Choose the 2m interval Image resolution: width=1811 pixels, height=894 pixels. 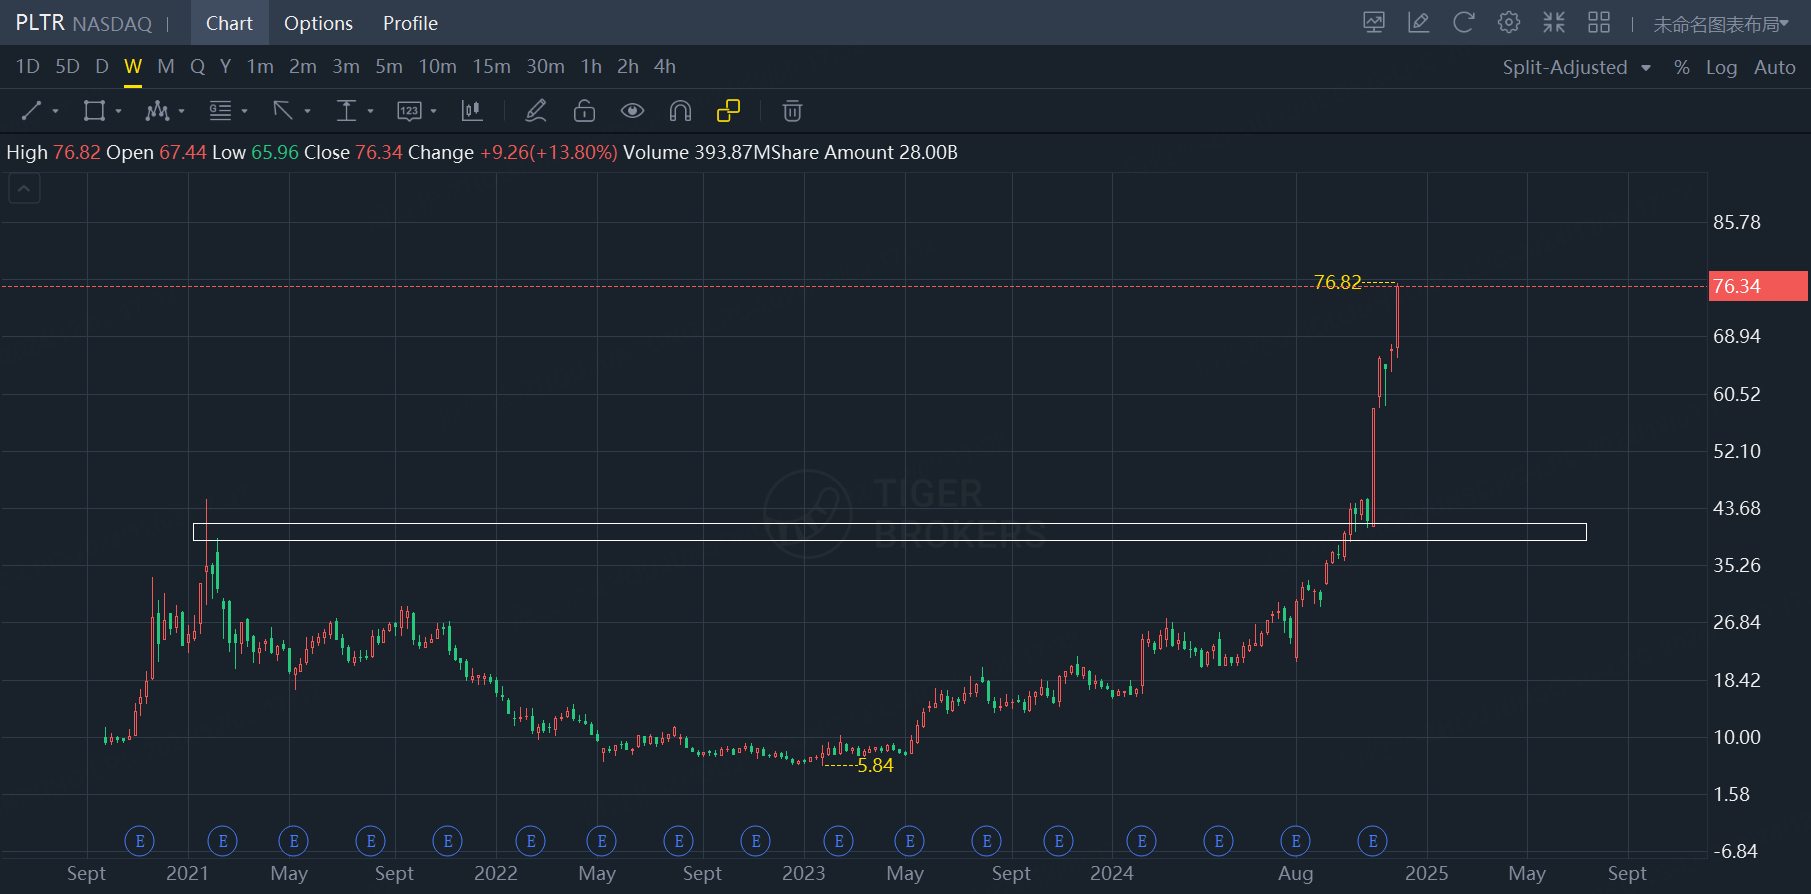(303, 67)
